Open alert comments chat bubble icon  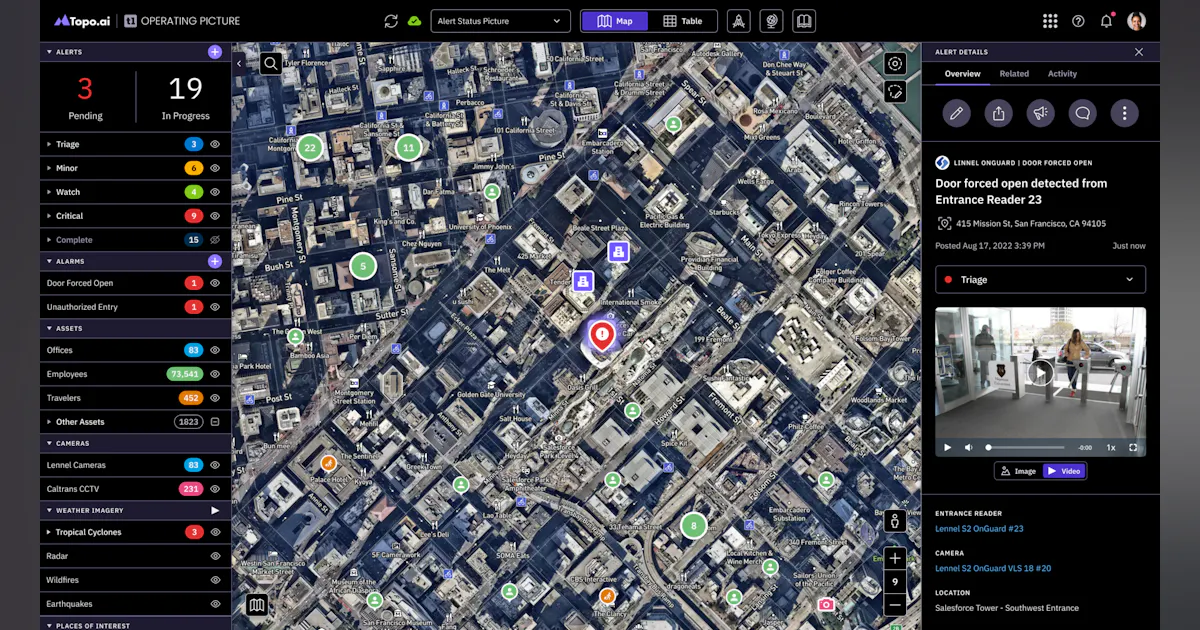pos(1082,113)
